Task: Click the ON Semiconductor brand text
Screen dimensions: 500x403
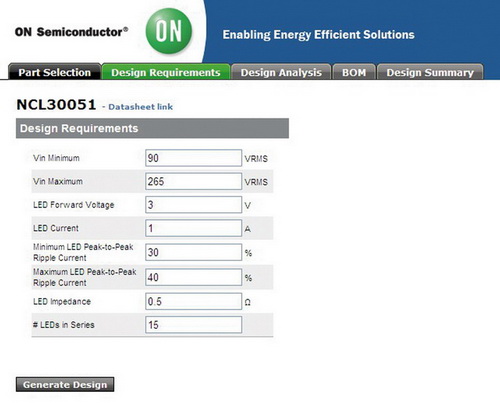Action: click(x=71, y=32)
